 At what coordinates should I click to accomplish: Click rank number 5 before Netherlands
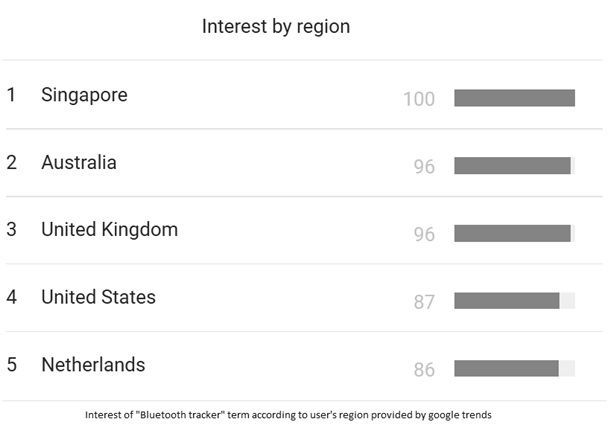coord(11,364)
